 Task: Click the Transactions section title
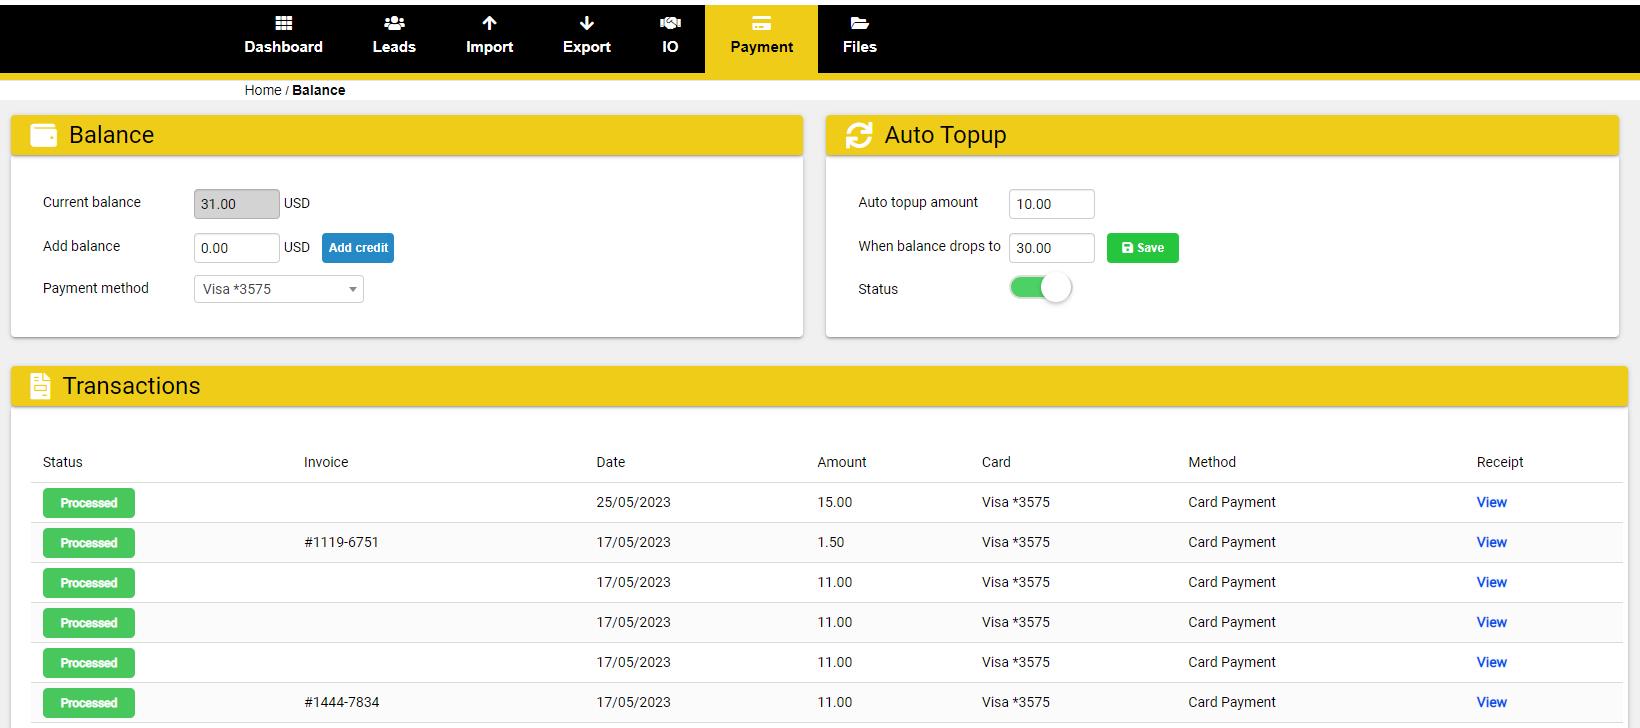(x=131, y=386)
